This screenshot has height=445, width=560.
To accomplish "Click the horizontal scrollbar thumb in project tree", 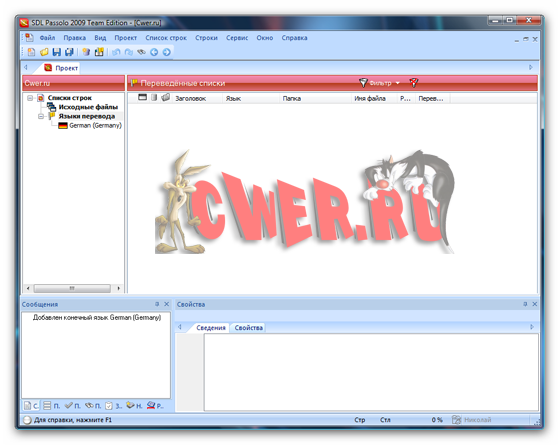I will click(x=72, y=288).
